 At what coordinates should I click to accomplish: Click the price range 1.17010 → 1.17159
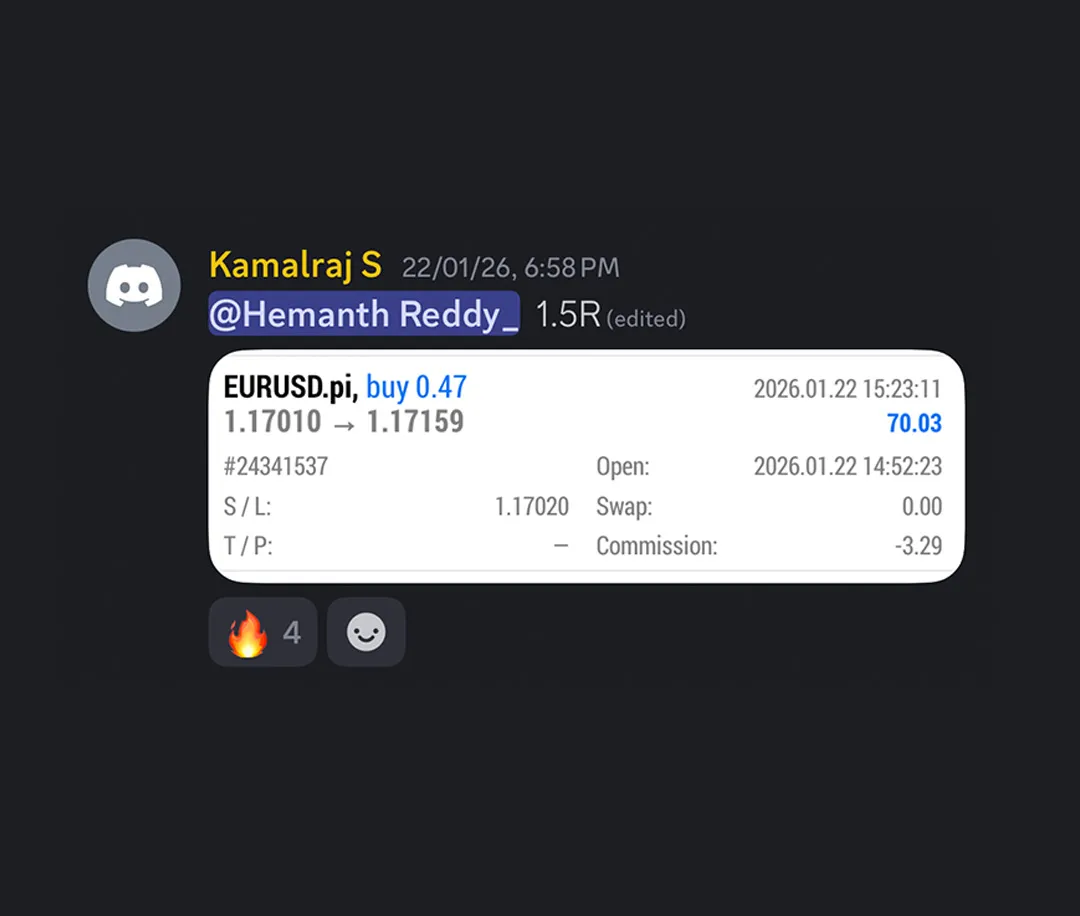pos(344,421)
